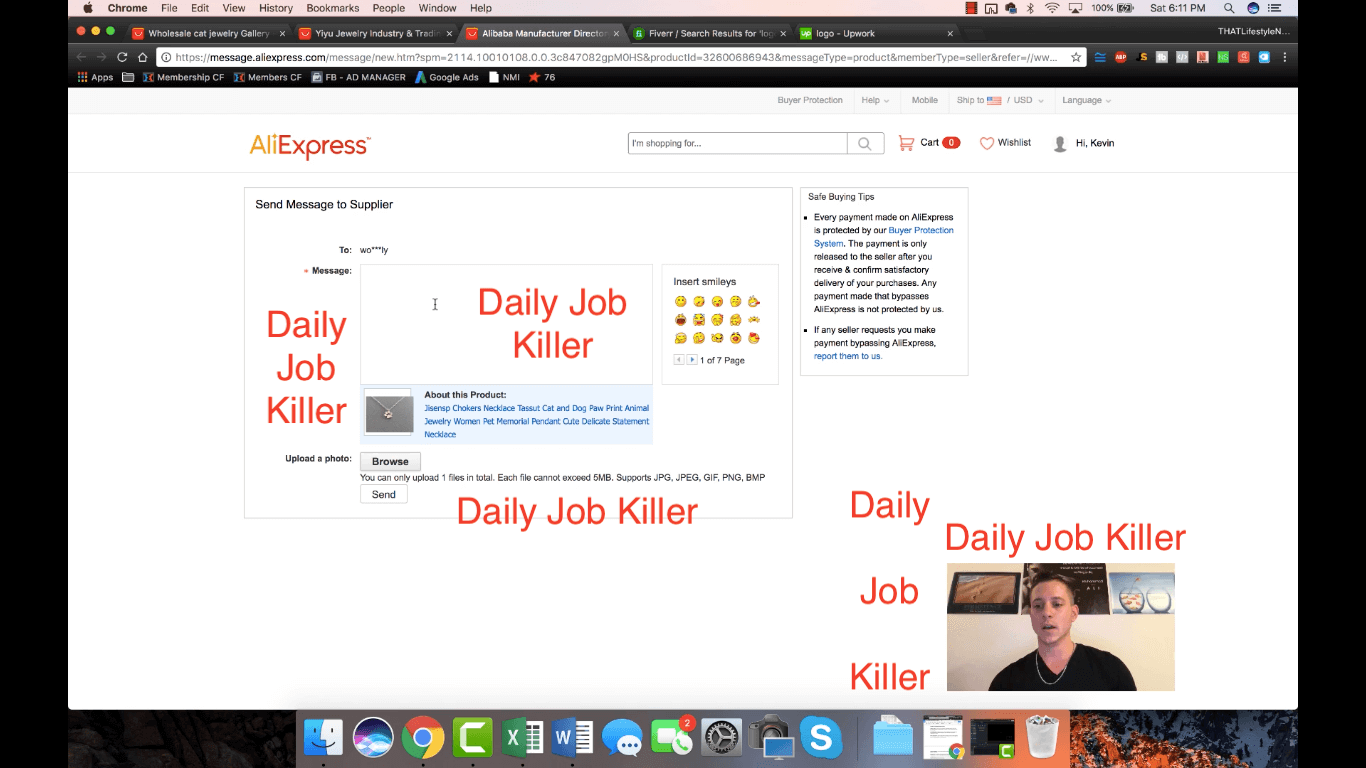Open the shopping Cart icon

tap(906, 143)
